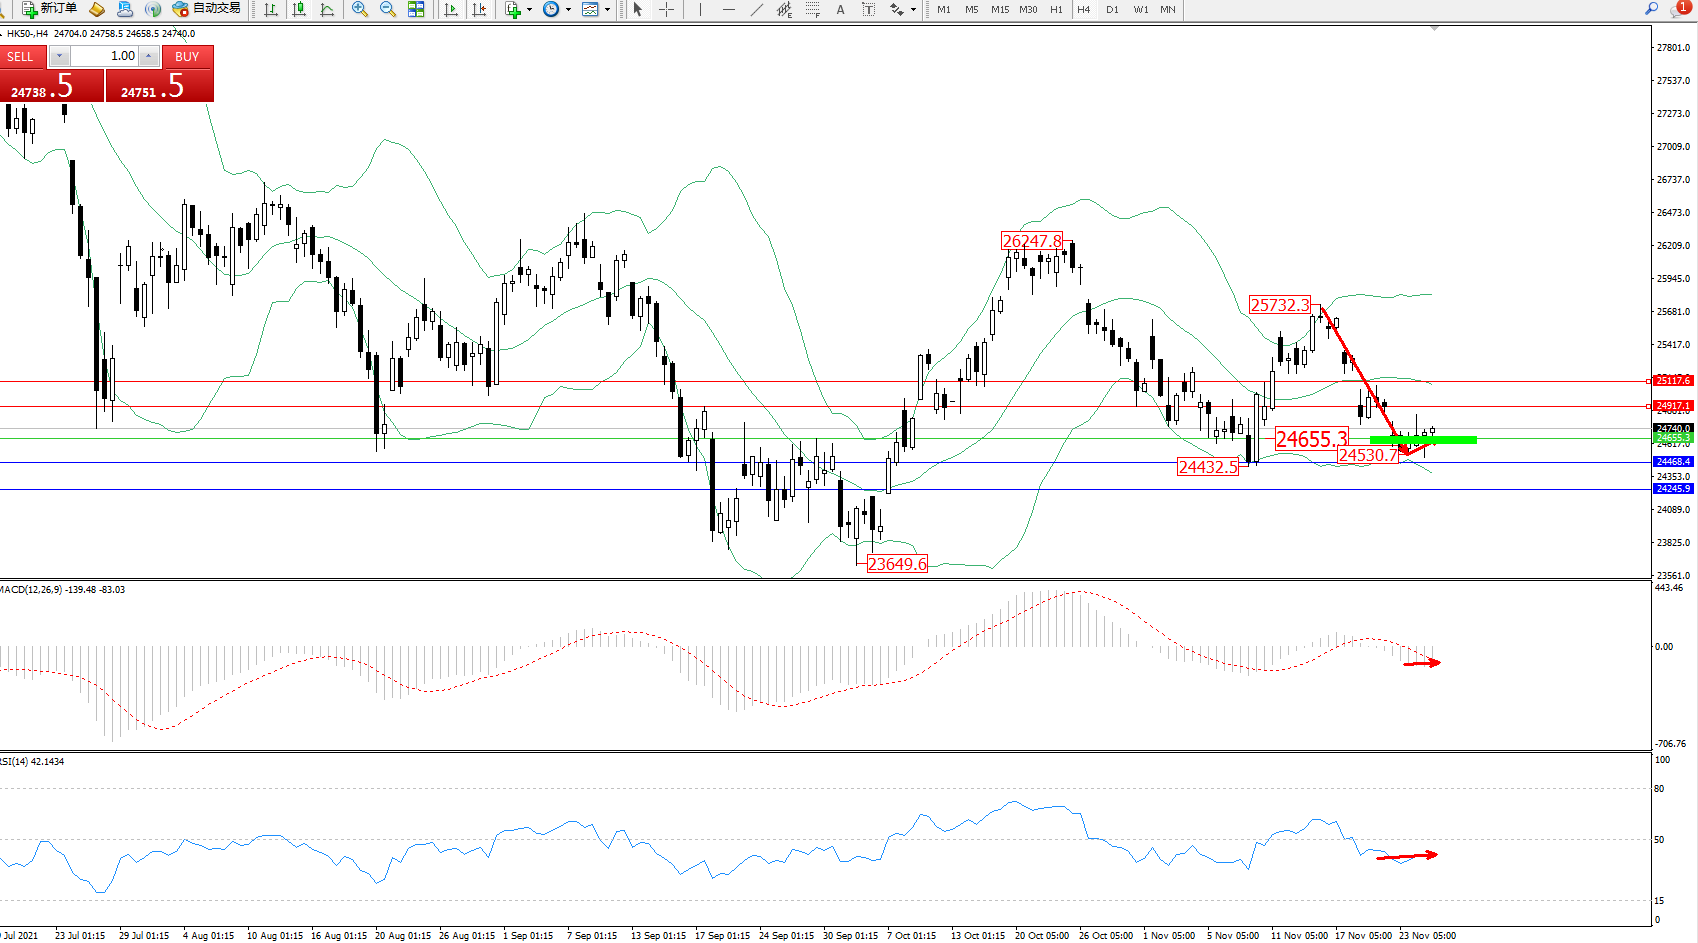
Task: Click the lot volume input field
Action: coord(105,56)
